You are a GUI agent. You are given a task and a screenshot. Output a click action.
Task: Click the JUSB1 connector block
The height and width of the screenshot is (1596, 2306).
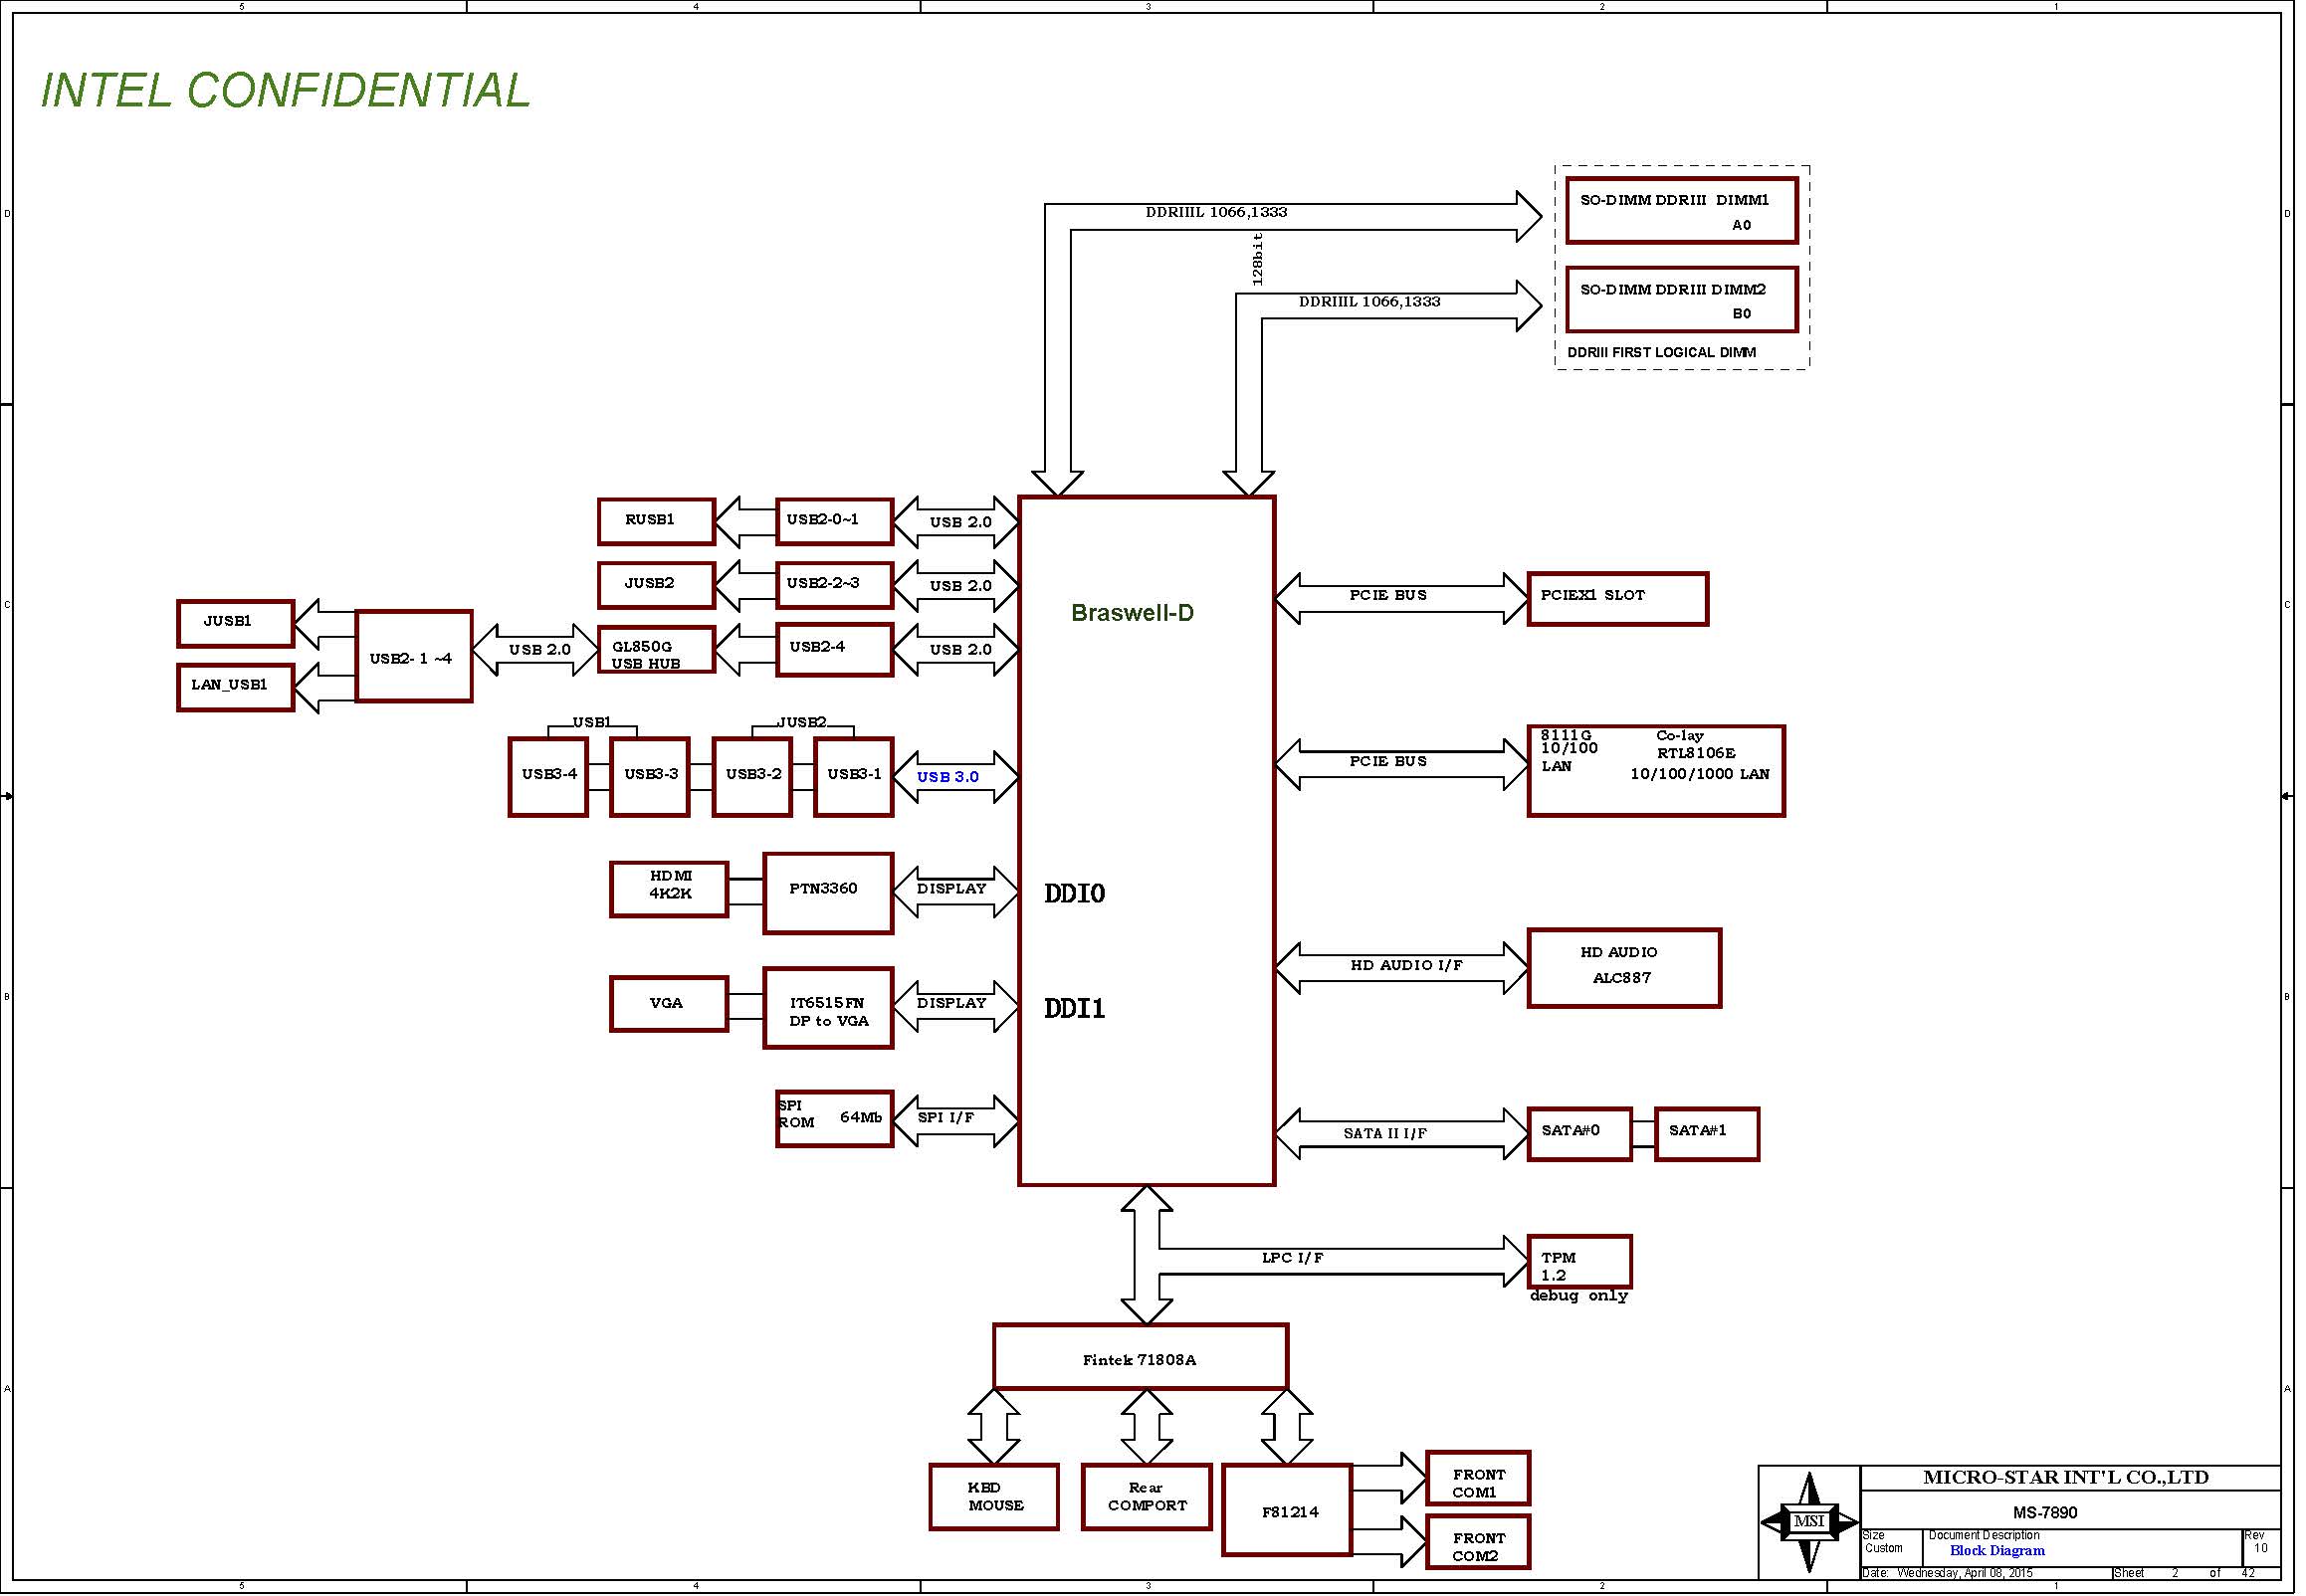coord(235,624)
